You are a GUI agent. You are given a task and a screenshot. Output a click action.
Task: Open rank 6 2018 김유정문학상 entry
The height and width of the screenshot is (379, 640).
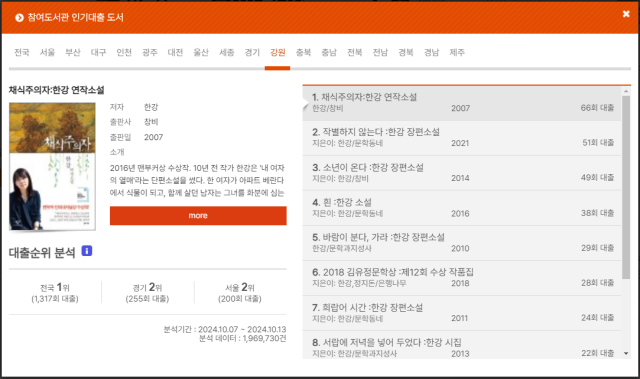[462, 278]
